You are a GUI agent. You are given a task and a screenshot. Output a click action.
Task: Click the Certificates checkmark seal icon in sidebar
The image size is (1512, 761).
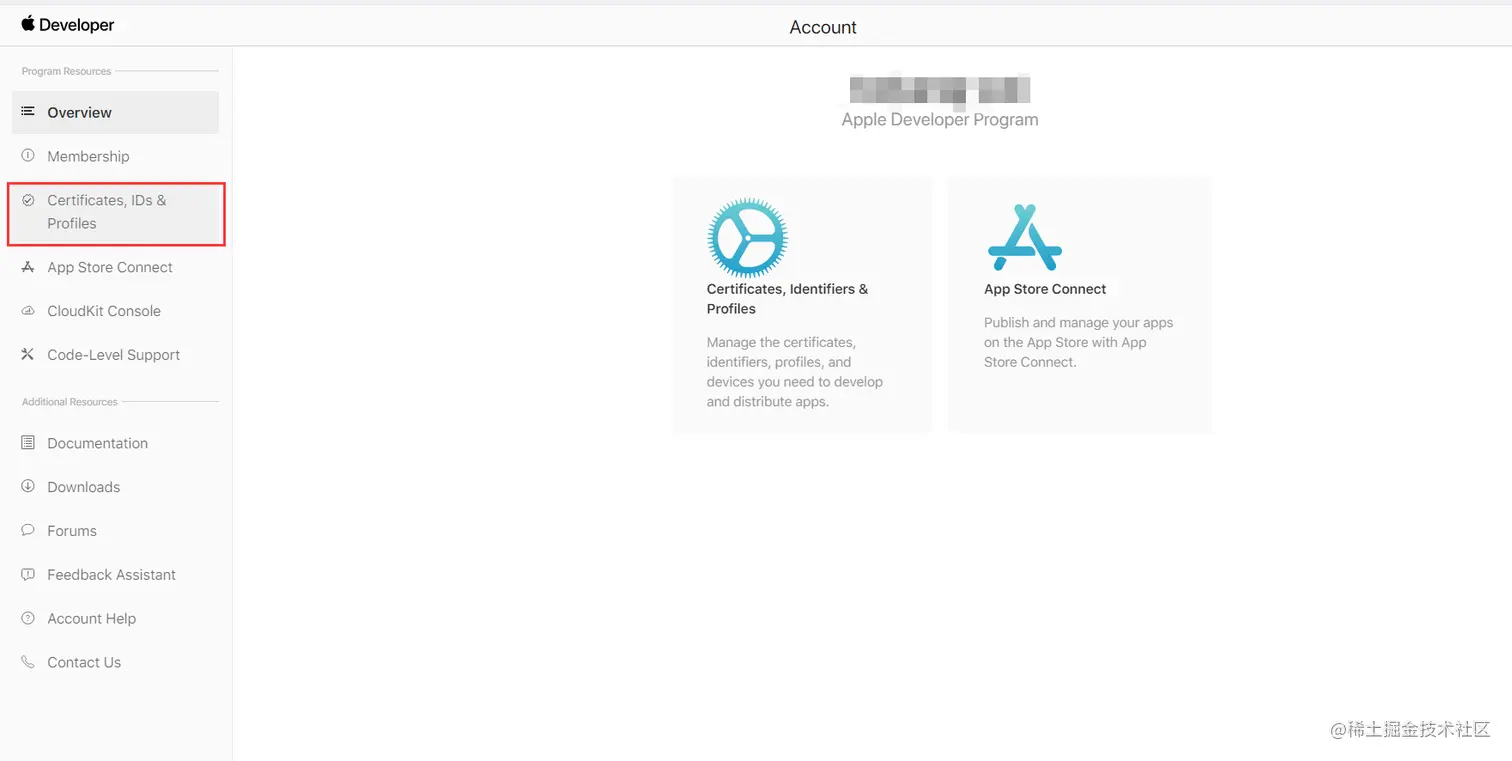coord(28,200)
